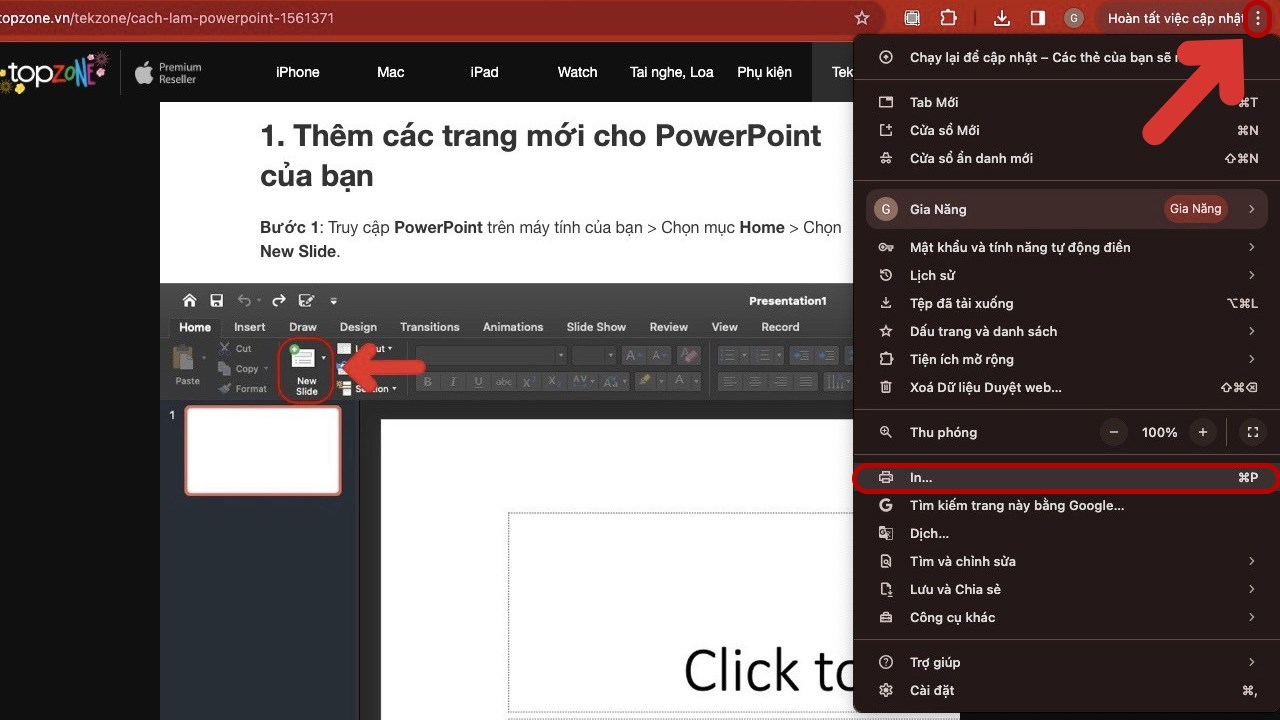Click the save disk icon in PowerPoint
This screenshot has width=1280, height=720.
(216, 301)
